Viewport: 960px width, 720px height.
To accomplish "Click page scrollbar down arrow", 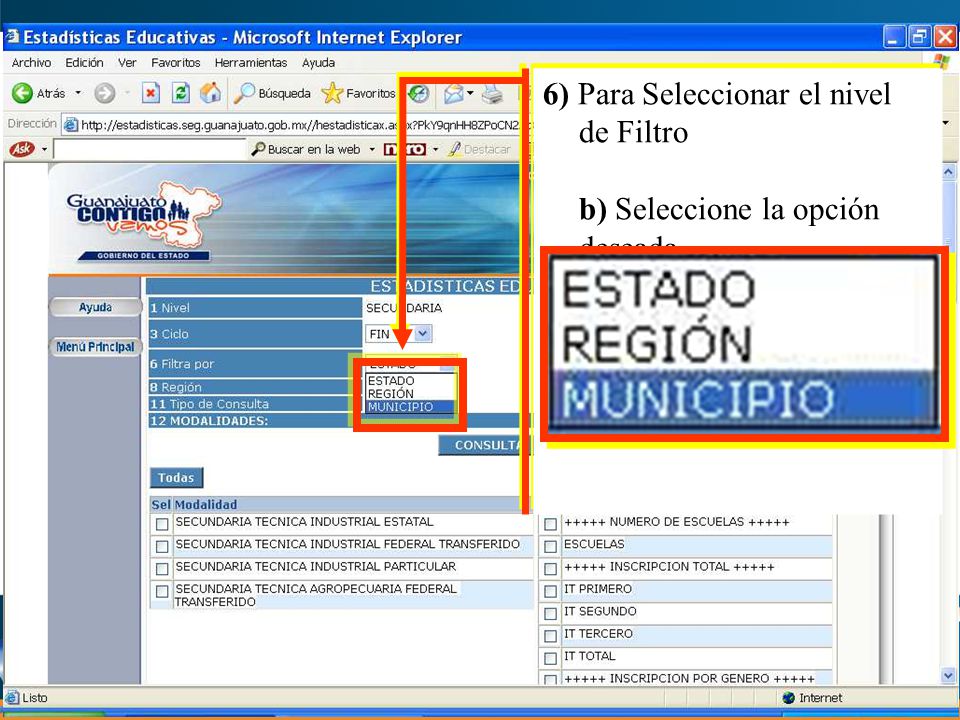I will tap(948, 675).
